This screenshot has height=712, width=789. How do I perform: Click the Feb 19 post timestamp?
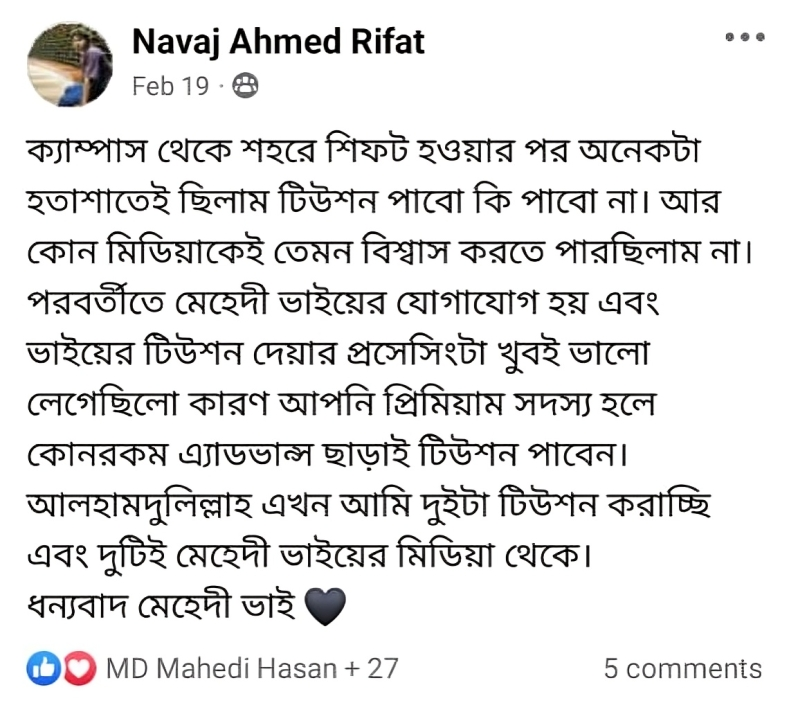[170, 86]
